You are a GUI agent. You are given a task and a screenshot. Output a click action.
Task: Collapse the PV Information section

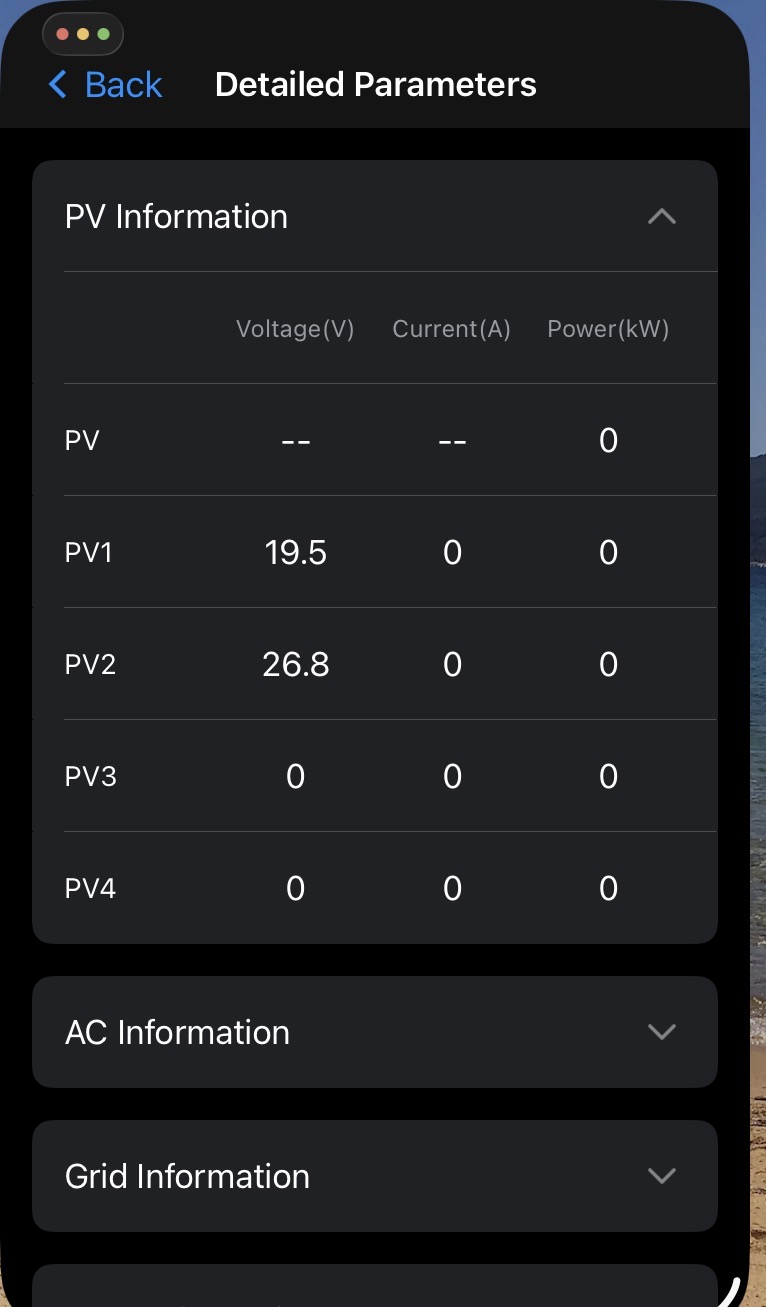coord(662,216)
